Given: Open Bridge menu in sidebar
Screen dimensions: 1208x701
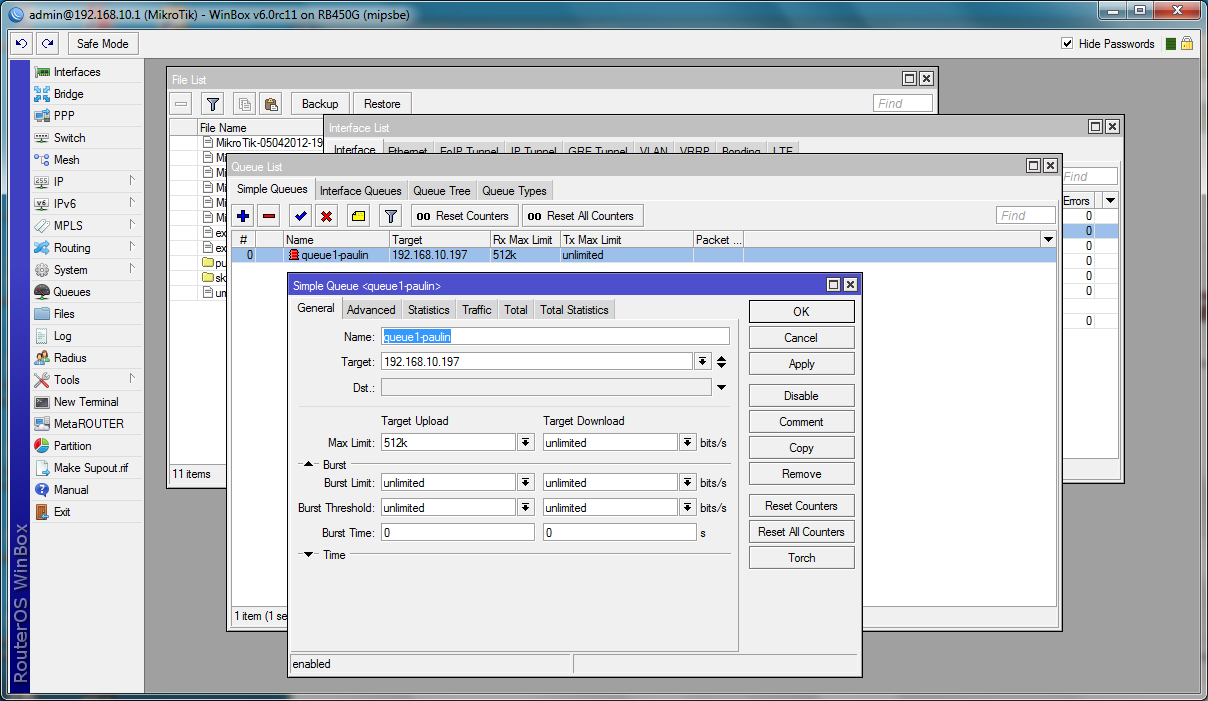Looking at the screenshot, I should 69,94.
